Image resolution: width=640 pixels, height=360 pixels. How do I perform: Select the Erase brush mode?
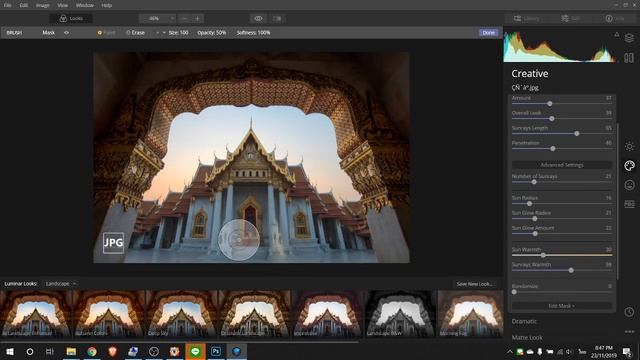136,33
